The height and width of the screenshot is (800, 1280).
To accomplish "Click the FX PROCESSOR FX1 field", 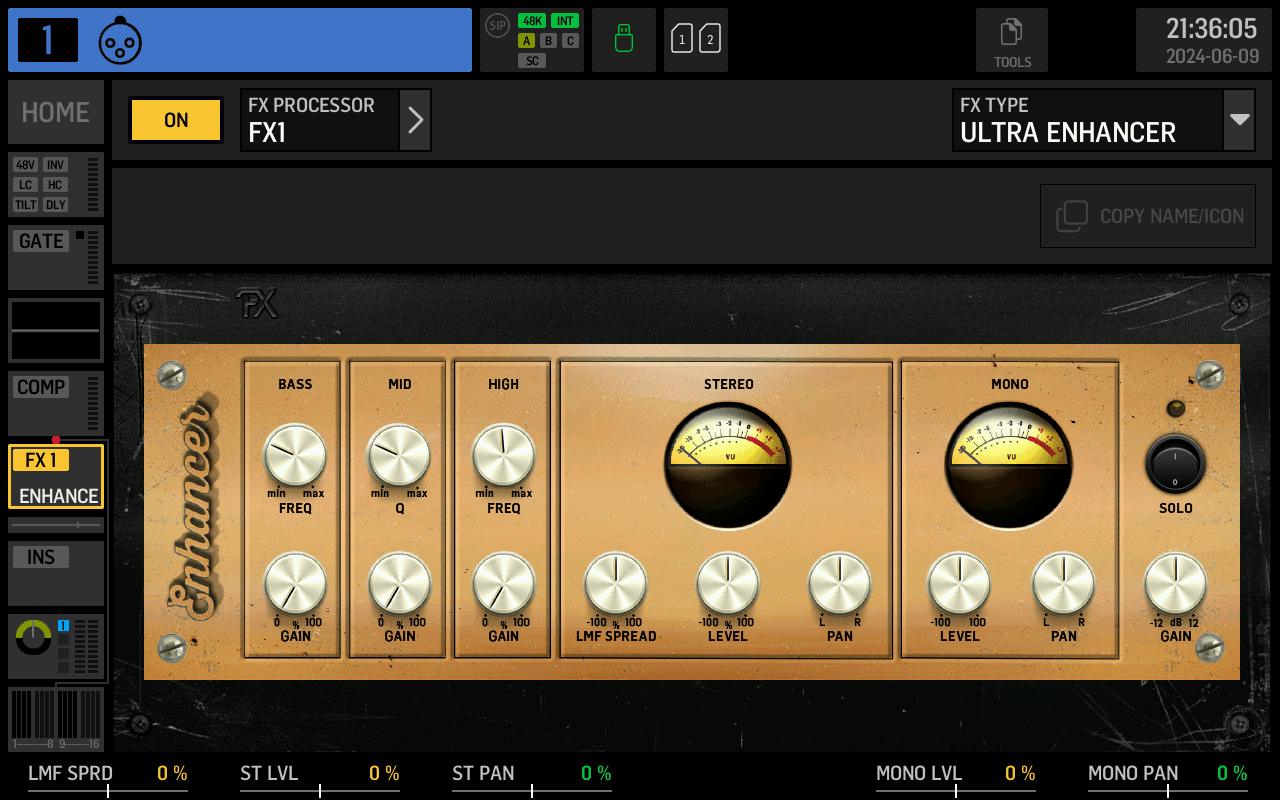I will [320, 120].
